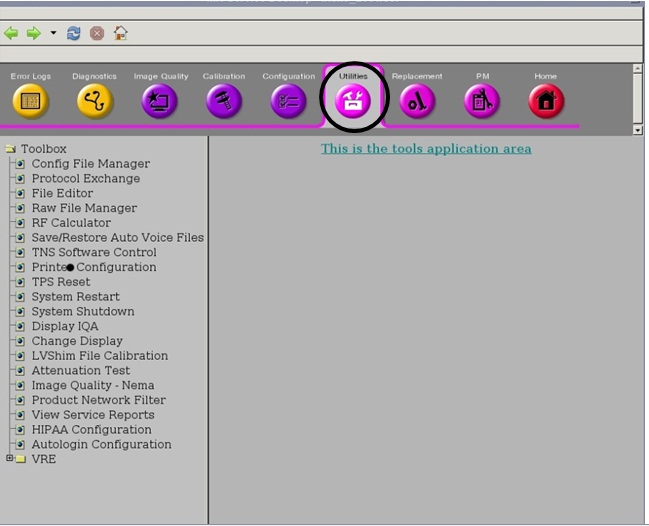Select the PM maintenance icon

[x=482, y=100]
